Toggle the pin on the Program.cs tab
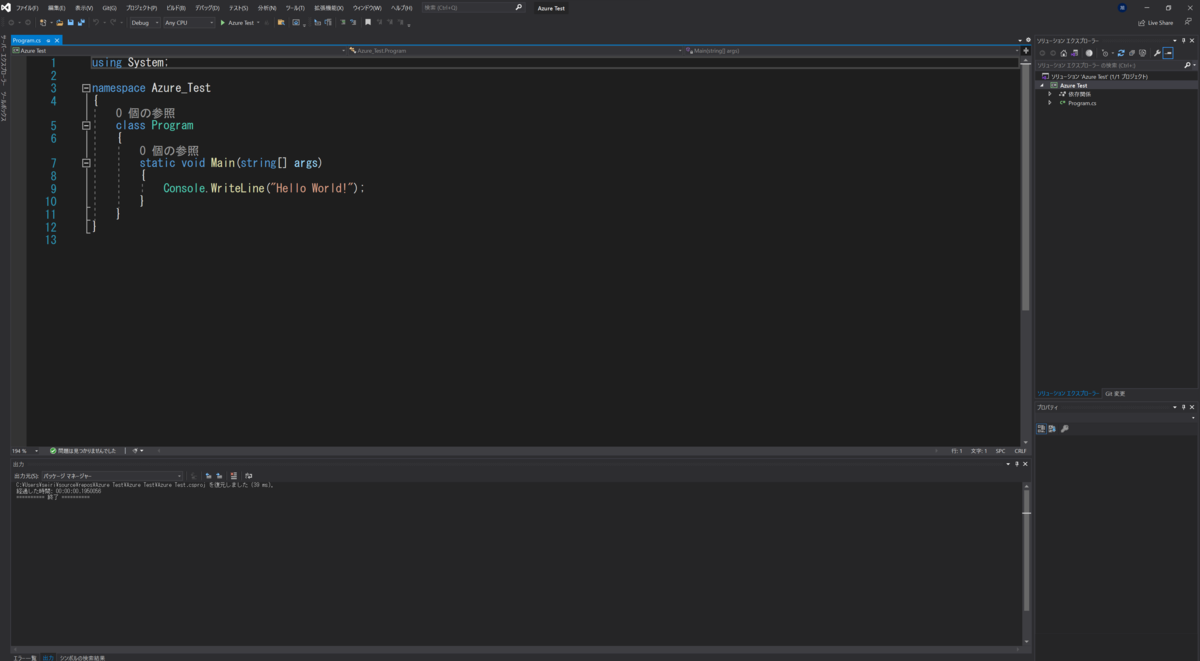This screenshot has height=661, width=1200. pyautogui.click(x=48, y=42)
